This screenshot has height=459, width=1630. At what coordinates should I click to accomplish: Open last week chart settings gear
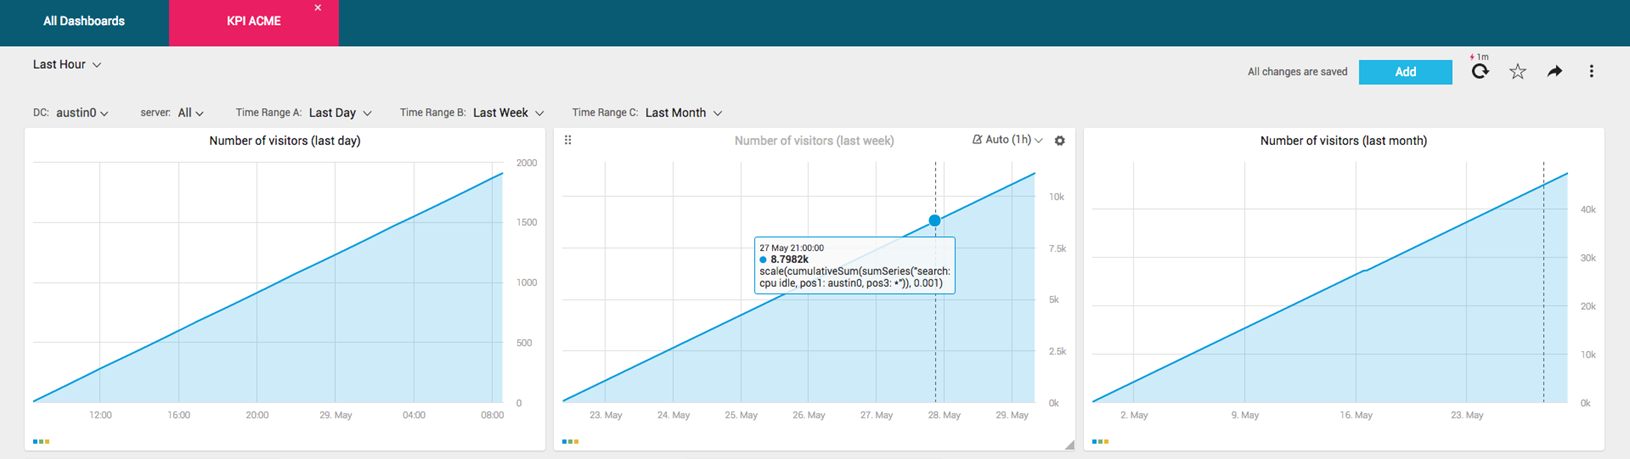[x=1060, y=141]
